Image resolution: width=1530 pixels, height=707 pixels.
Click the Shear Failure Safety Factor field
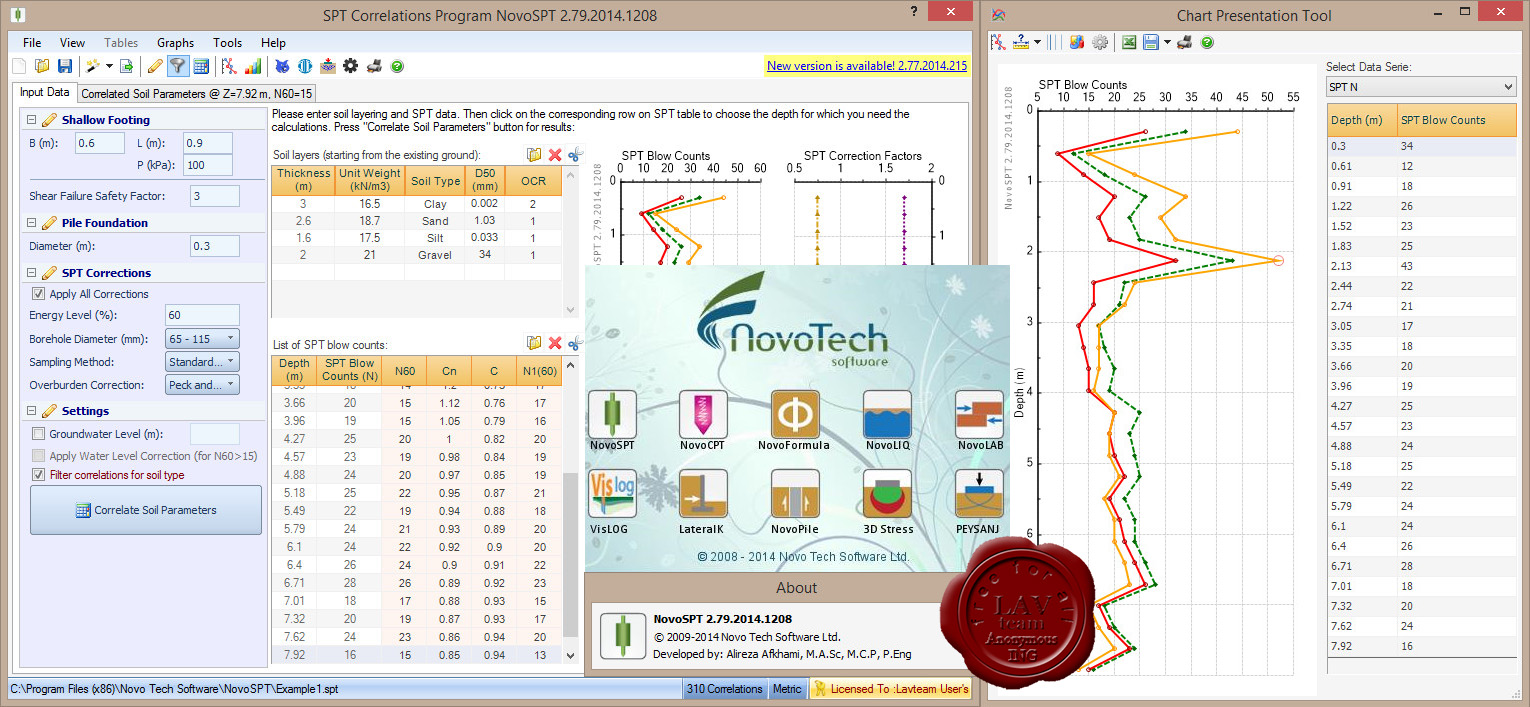[215, 196]
